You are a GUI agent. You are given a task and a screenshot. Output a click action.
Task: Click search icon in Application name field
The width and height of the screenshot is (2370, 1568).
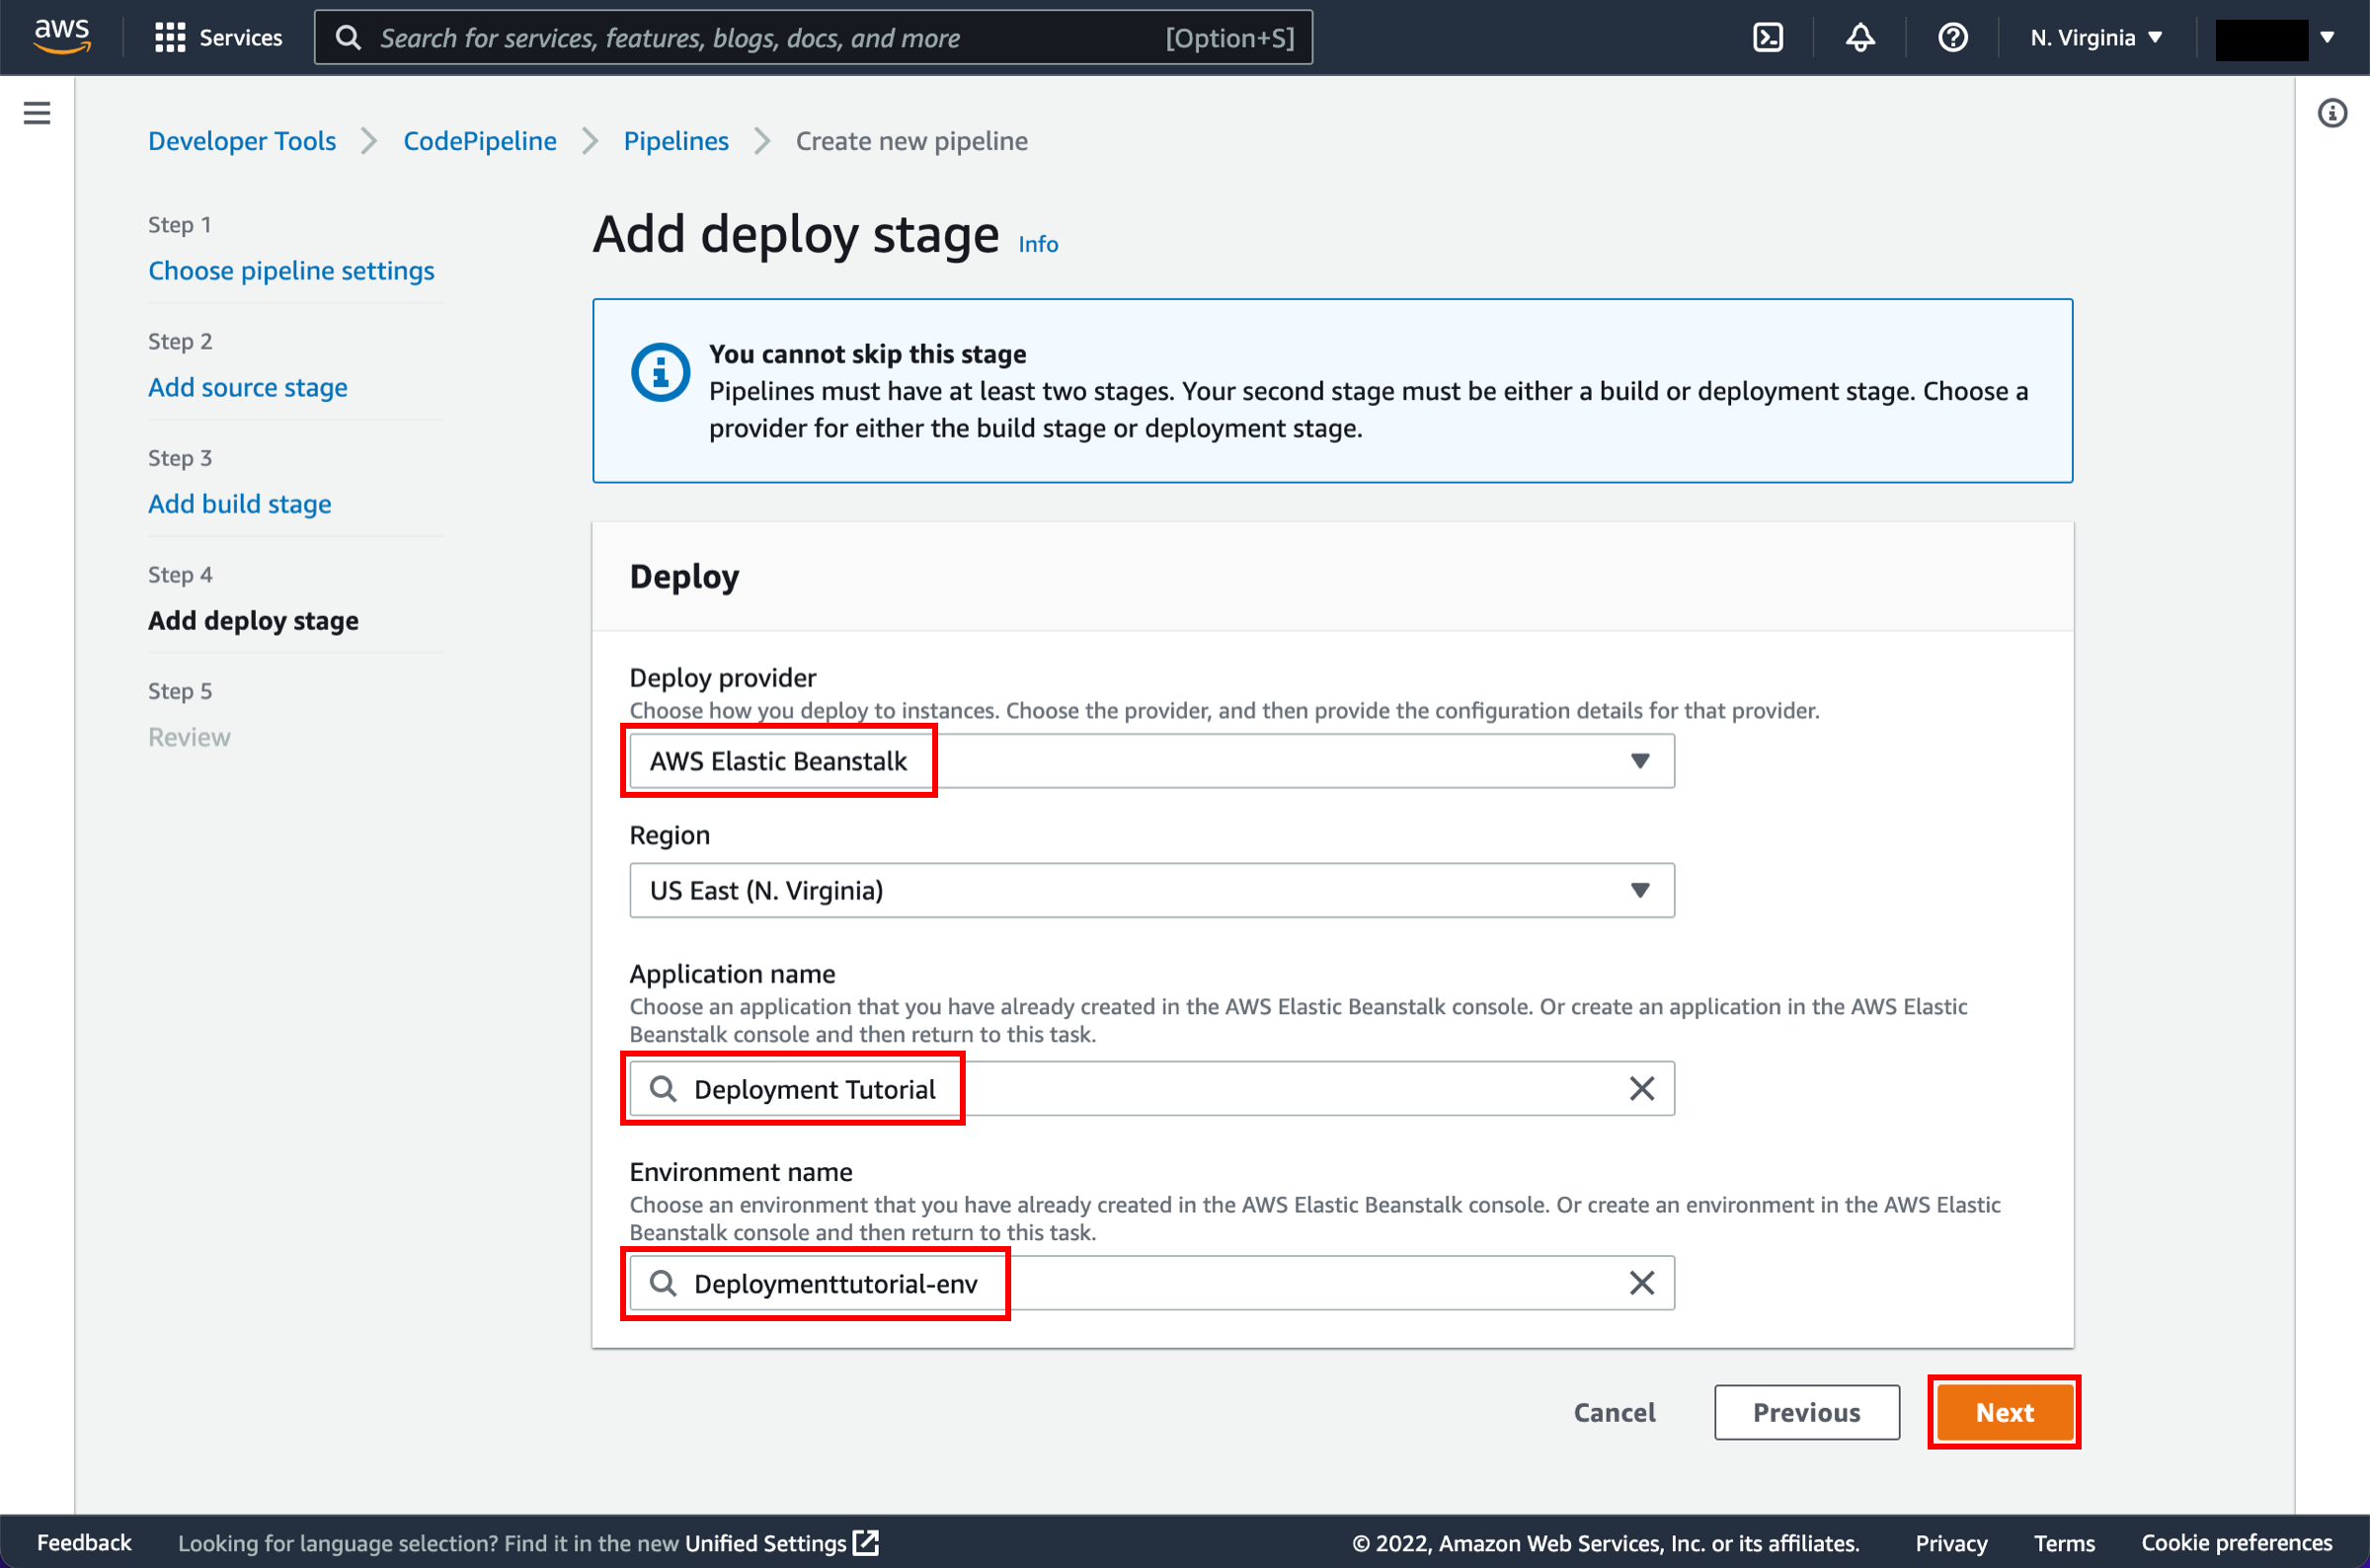[663, 1088]
